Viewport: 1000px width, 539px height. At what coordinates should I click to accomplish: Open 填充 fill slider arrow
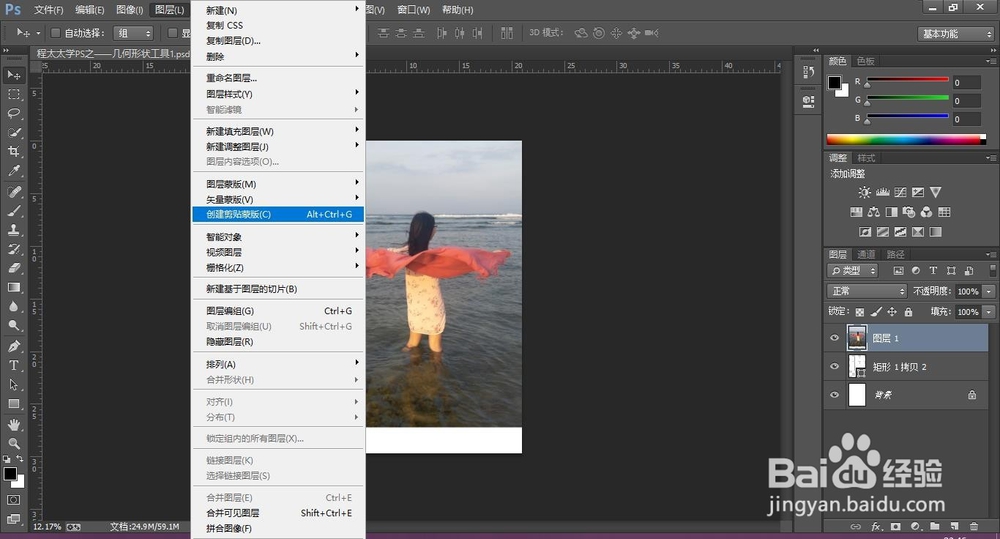click(x=989, y=312)
